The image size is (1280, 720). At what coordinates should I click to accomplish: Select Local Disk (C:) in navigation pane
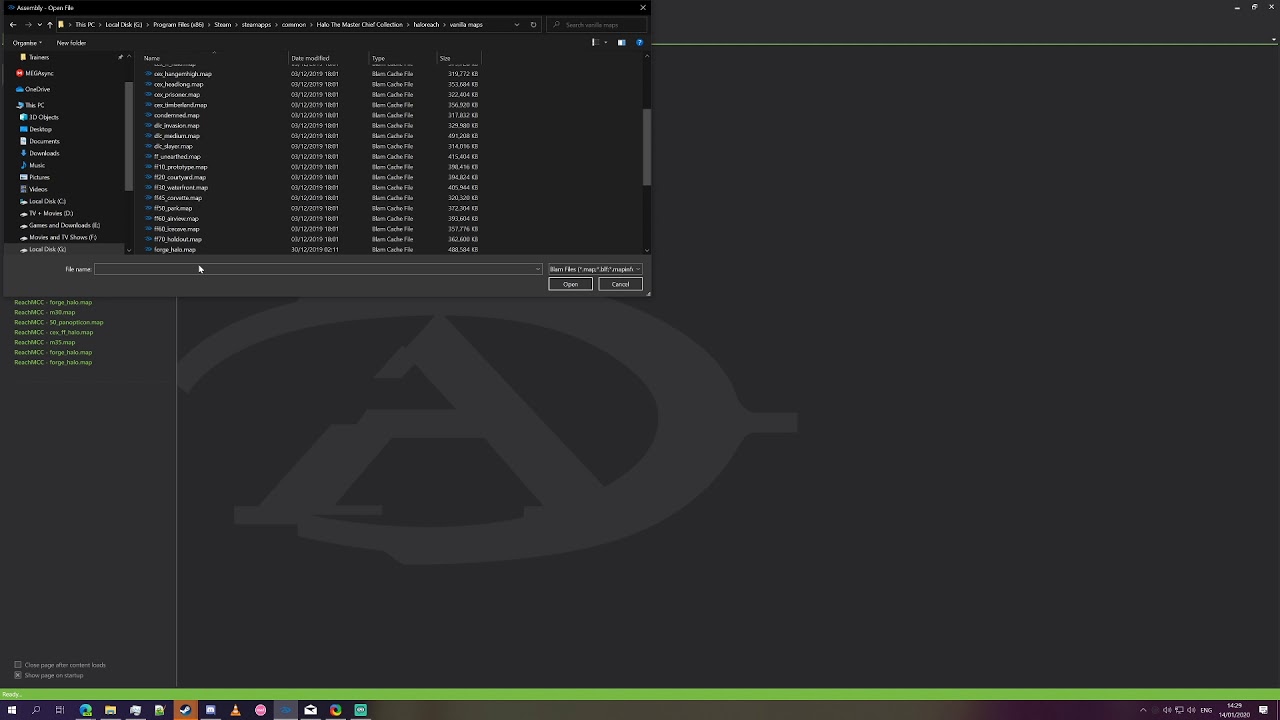tap(46, 201)
